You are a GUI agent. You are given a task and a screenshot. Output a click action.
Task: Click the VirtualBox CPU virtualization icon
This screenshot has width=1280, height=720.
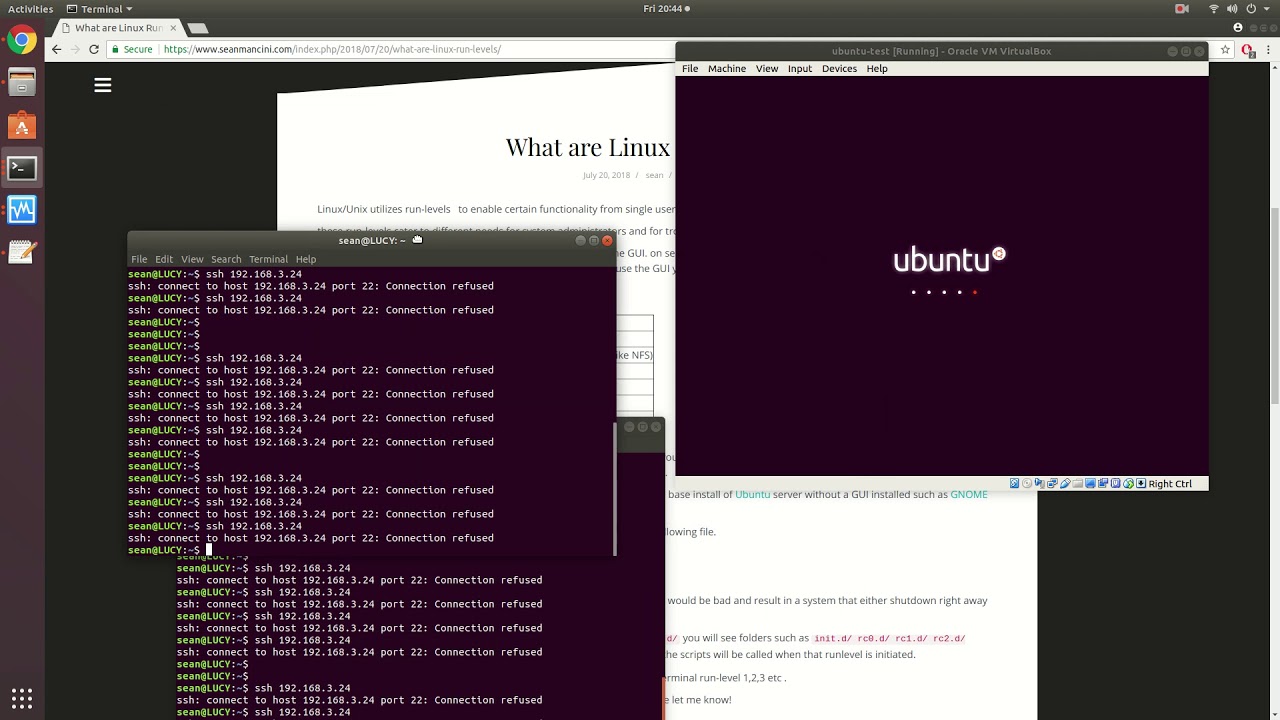(x=1116, y=483)
